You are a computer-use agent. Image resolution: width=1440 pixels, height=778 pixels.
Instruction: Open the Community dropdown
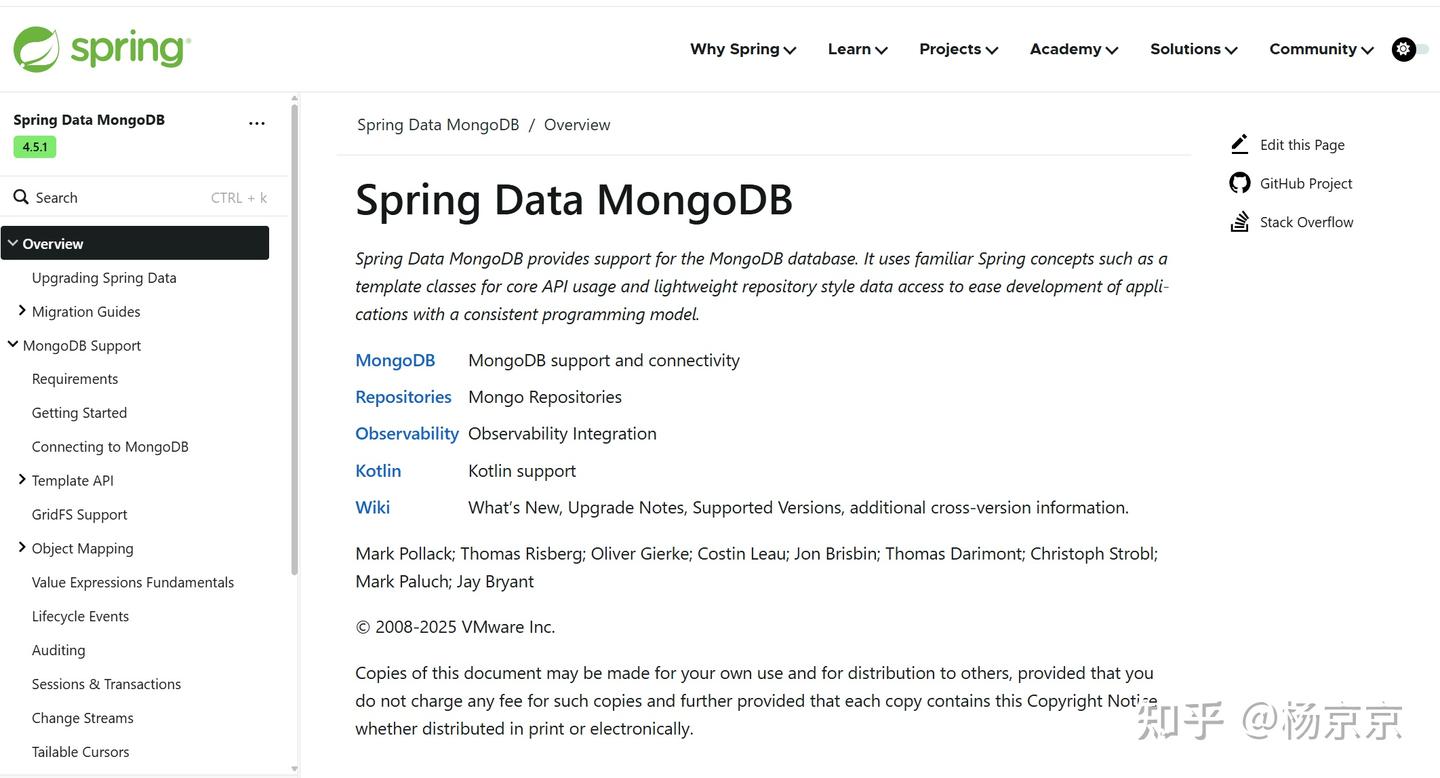tap(1320, 48)
